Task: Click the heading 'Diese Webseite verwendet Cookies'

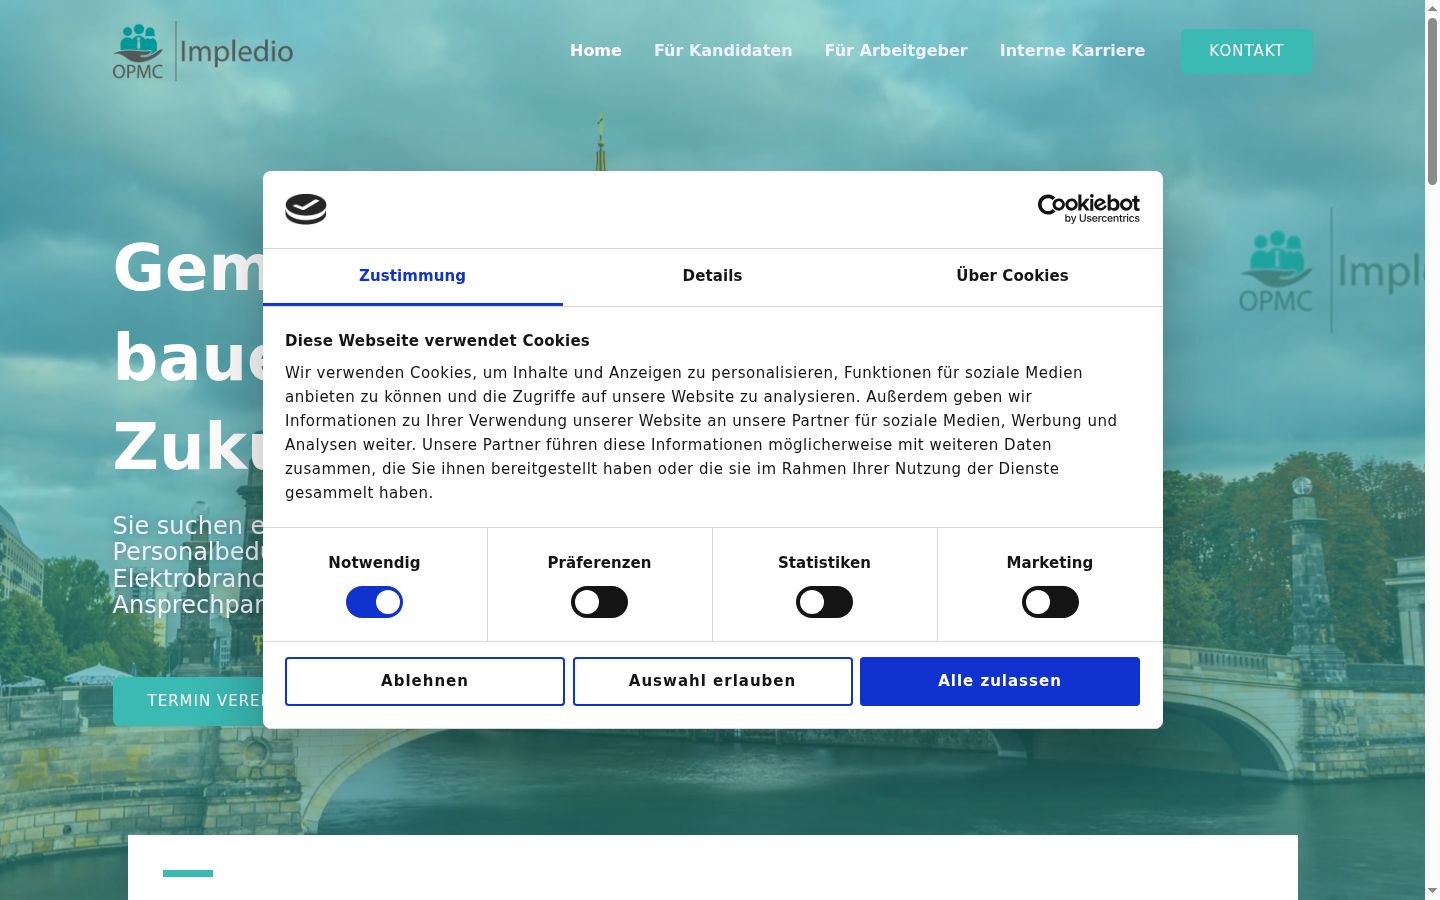Action: click(x=437, y=340)
